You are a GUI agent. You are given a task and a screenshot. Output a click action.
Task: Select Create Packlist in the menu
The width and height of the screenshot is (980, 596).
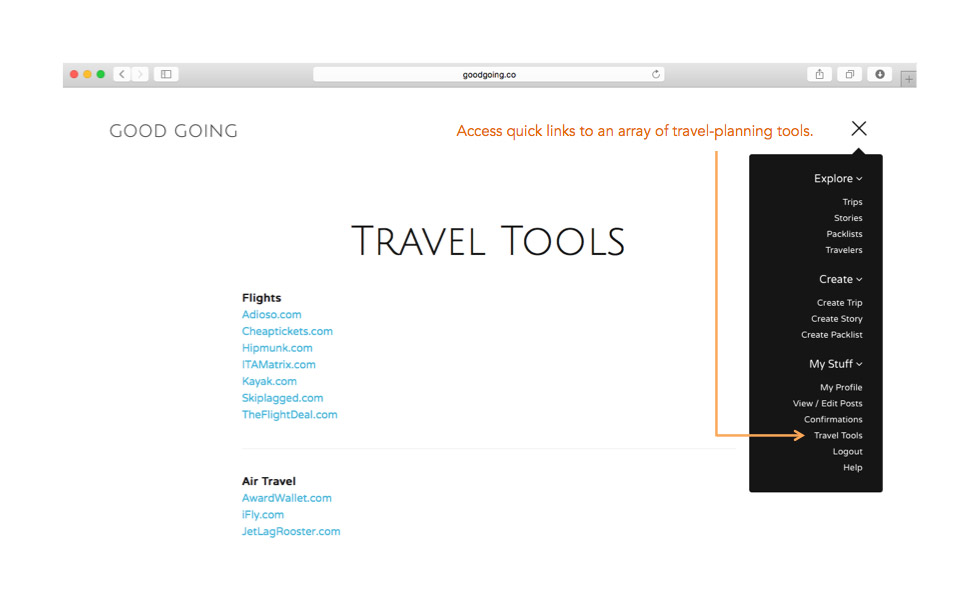click(832, 335)
